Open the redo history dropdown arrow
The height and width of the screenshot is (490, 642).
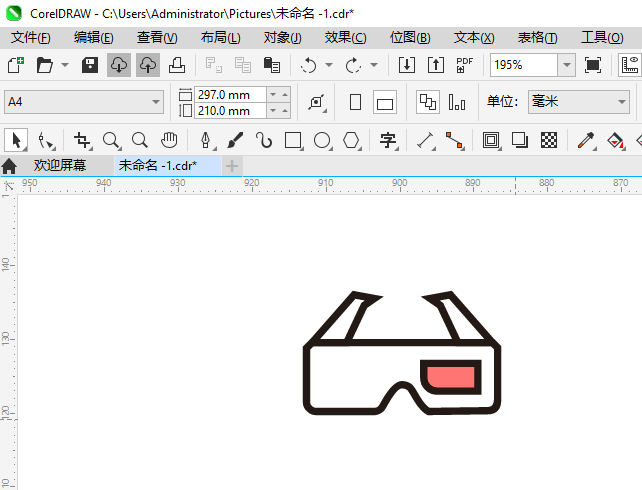[374, 65]
